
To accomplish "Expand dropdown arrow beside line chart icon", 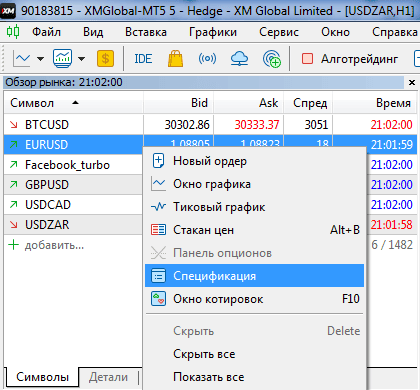I will coord(40,59).
